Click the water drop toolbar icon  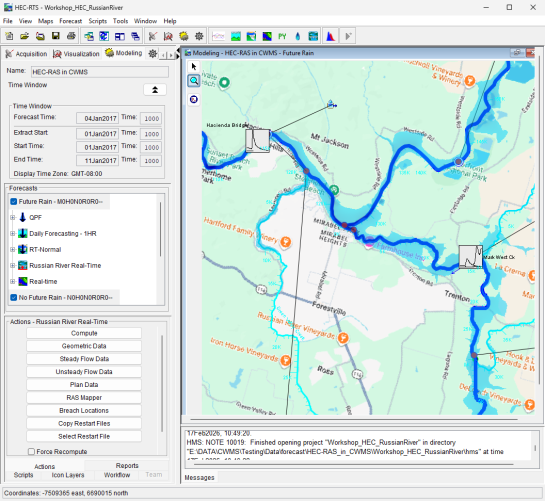(x=298, y=36)
